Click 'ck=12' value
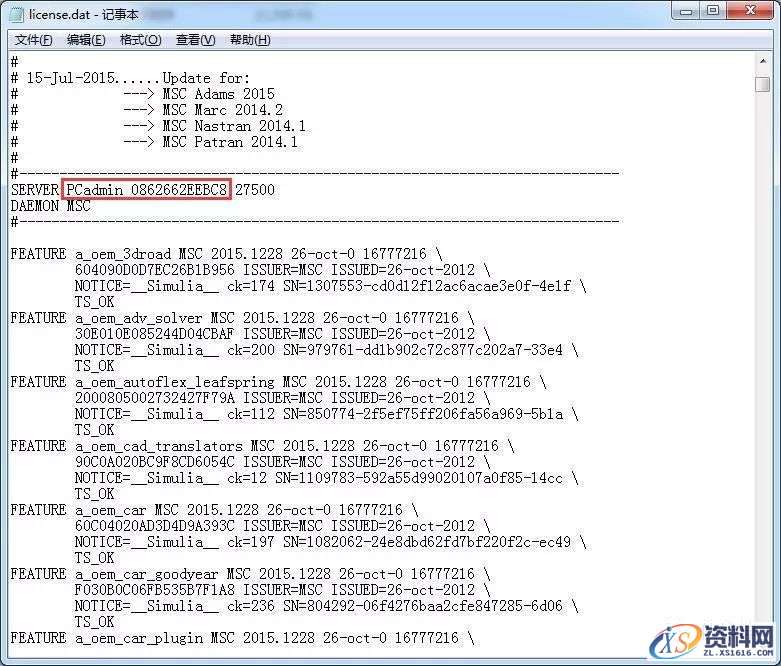Image resolution: width=781 pixels, height=666 pixels. [247, 478]
